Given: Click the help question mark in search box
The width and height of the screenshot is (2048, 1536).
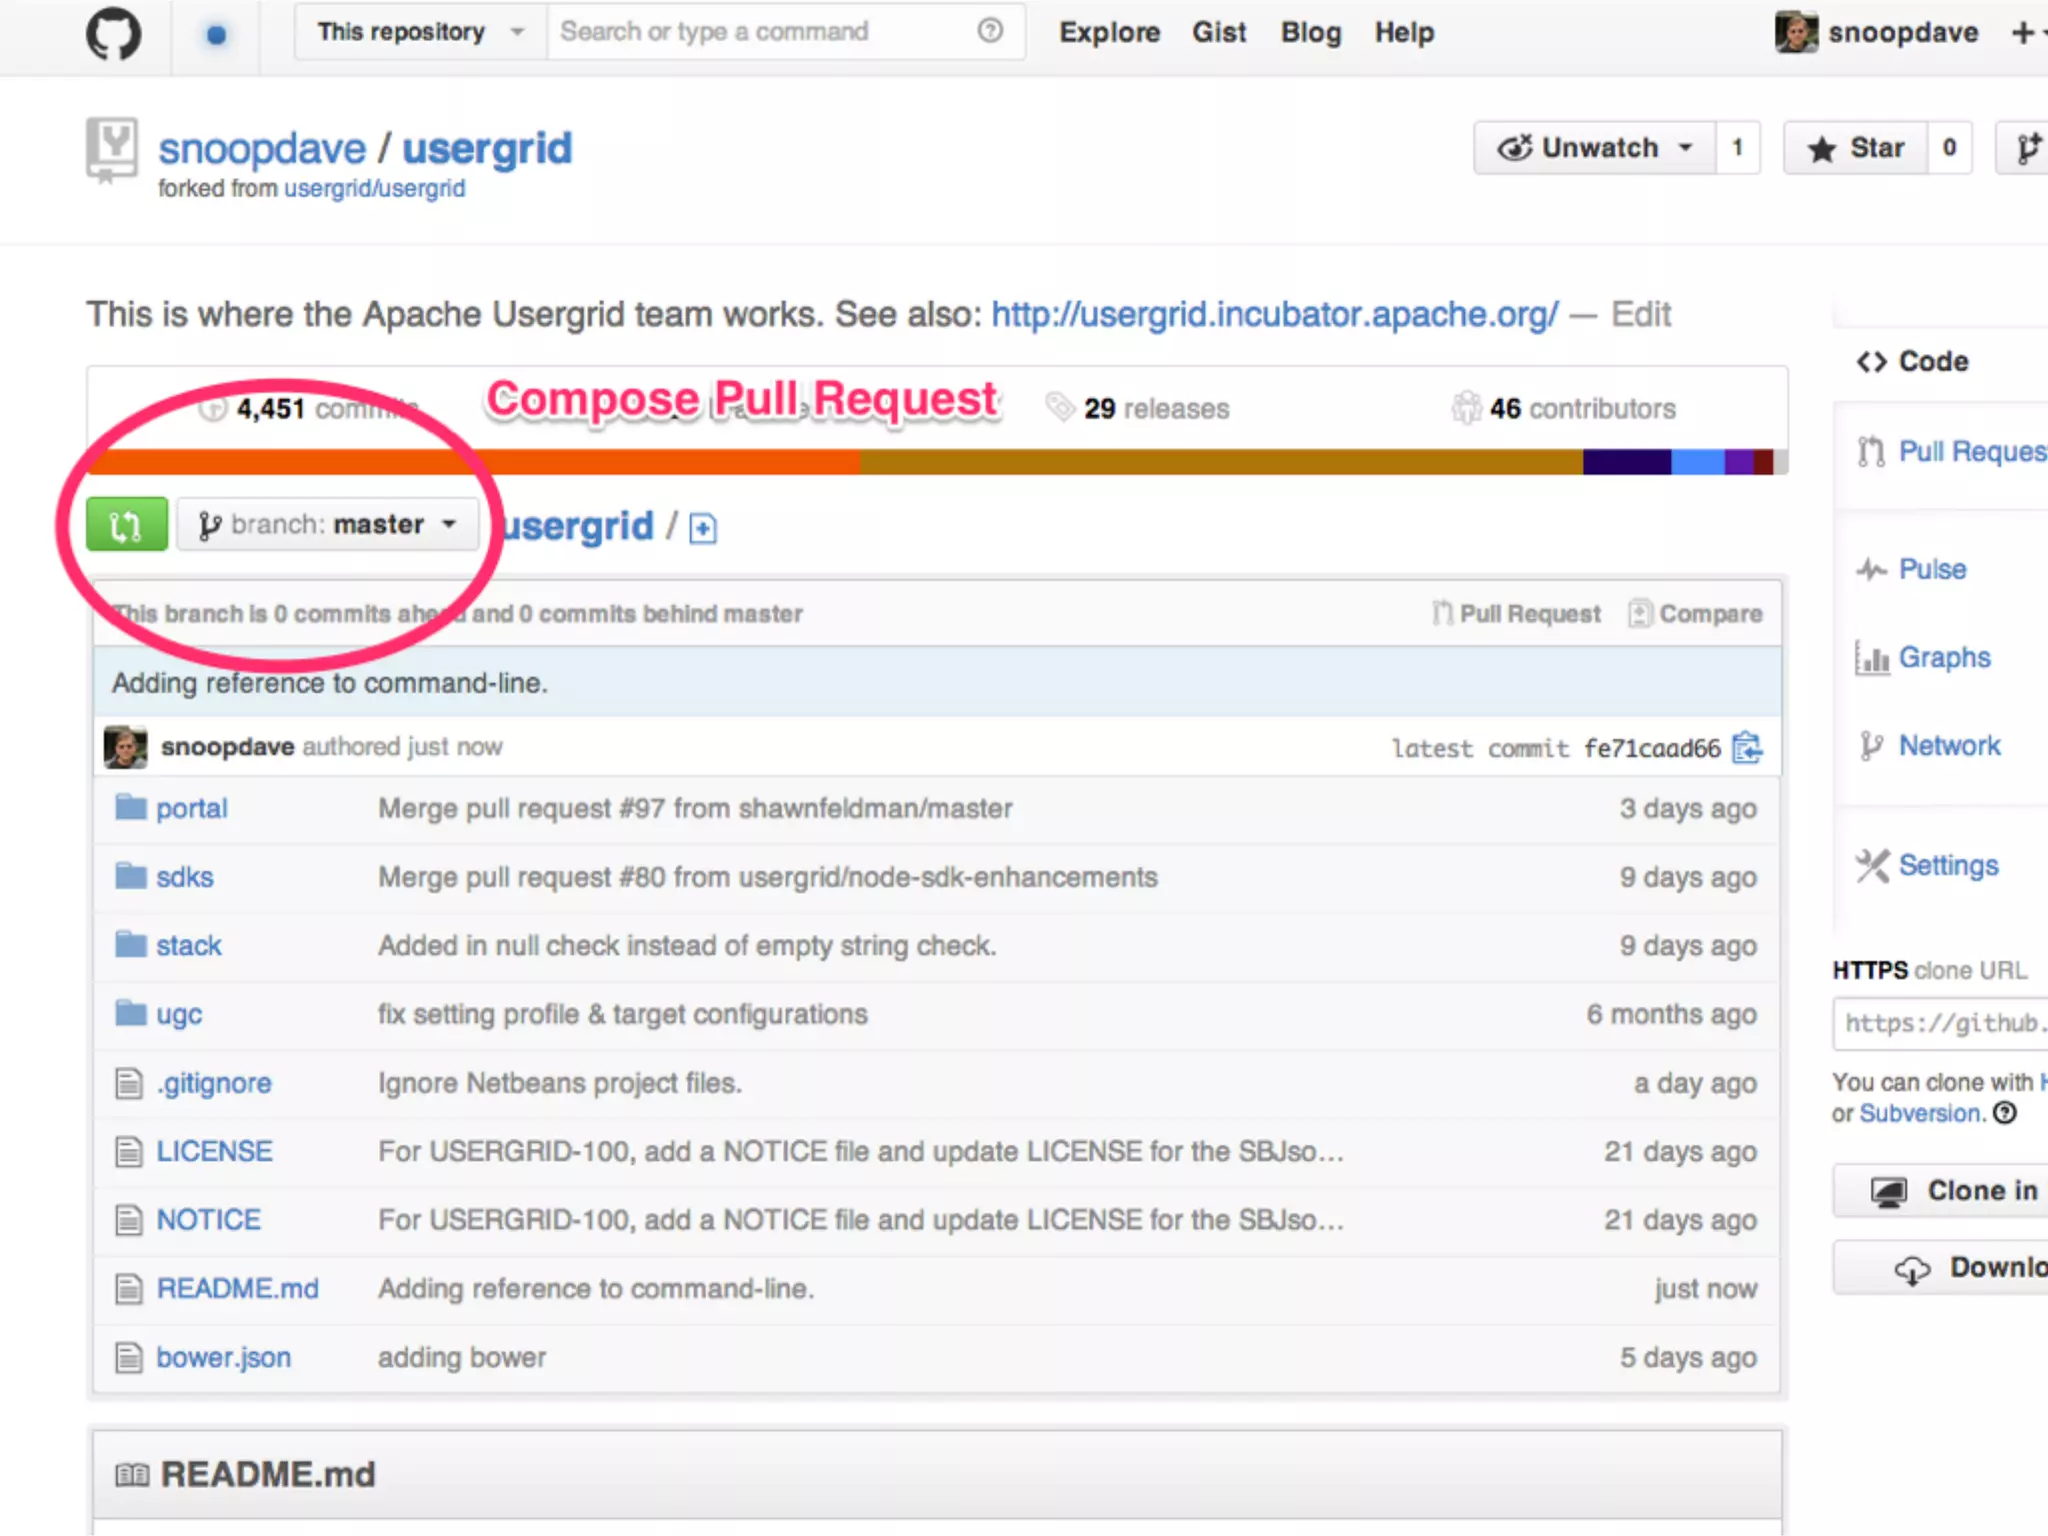Looking at the screenshot, I should click(990, 31).
